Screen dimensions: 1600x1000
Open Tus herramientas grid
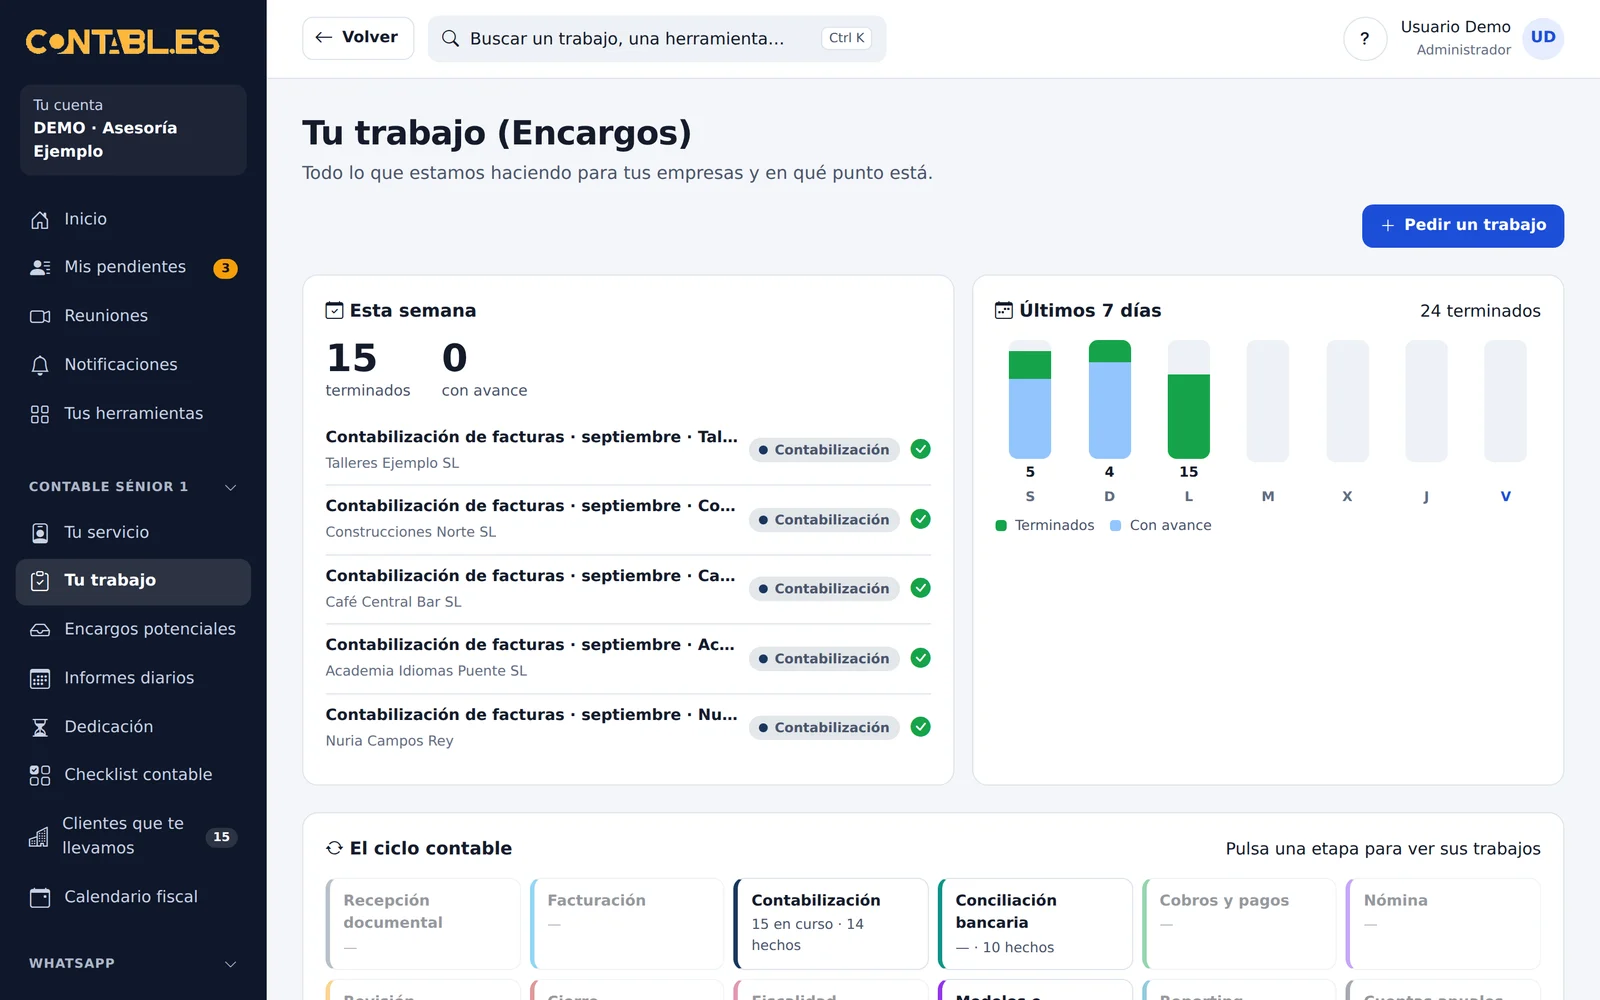tap(133, 414)
